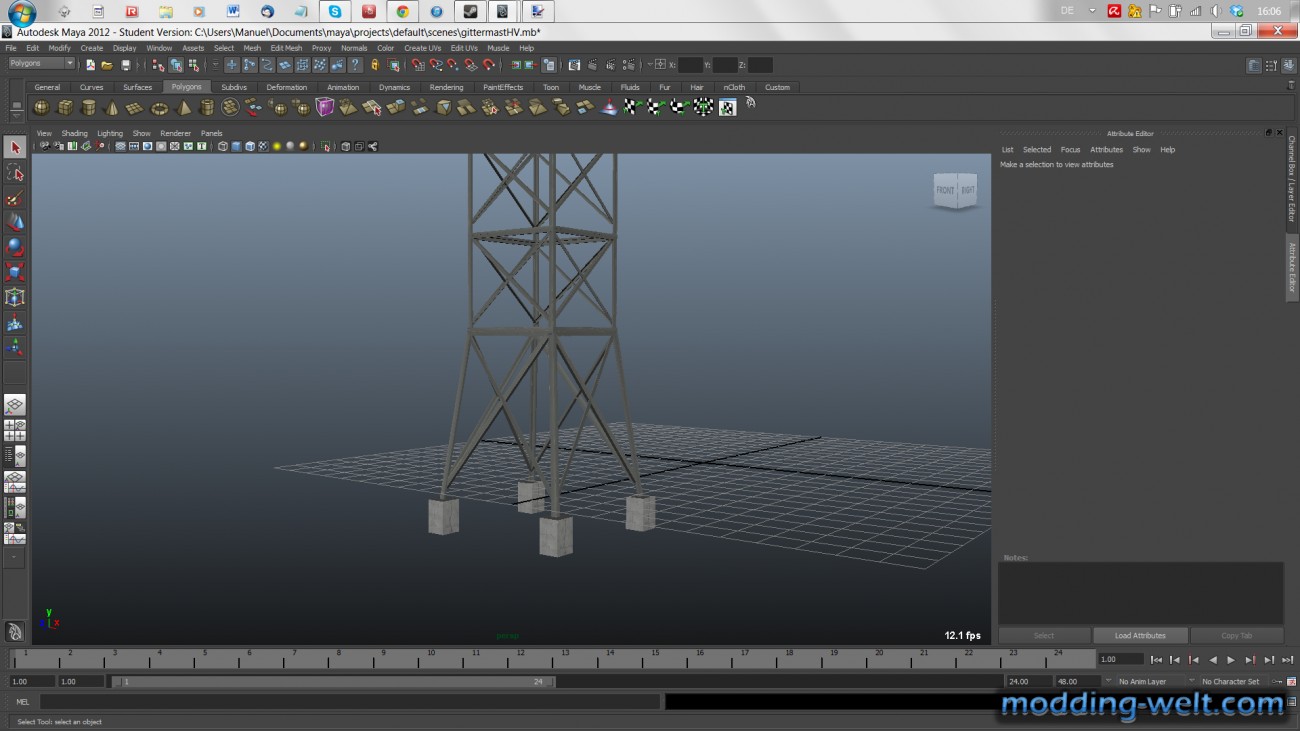Create a polygon torus from the shelf
Screen dimensions: 1300x731
click(x=159, y=107)
